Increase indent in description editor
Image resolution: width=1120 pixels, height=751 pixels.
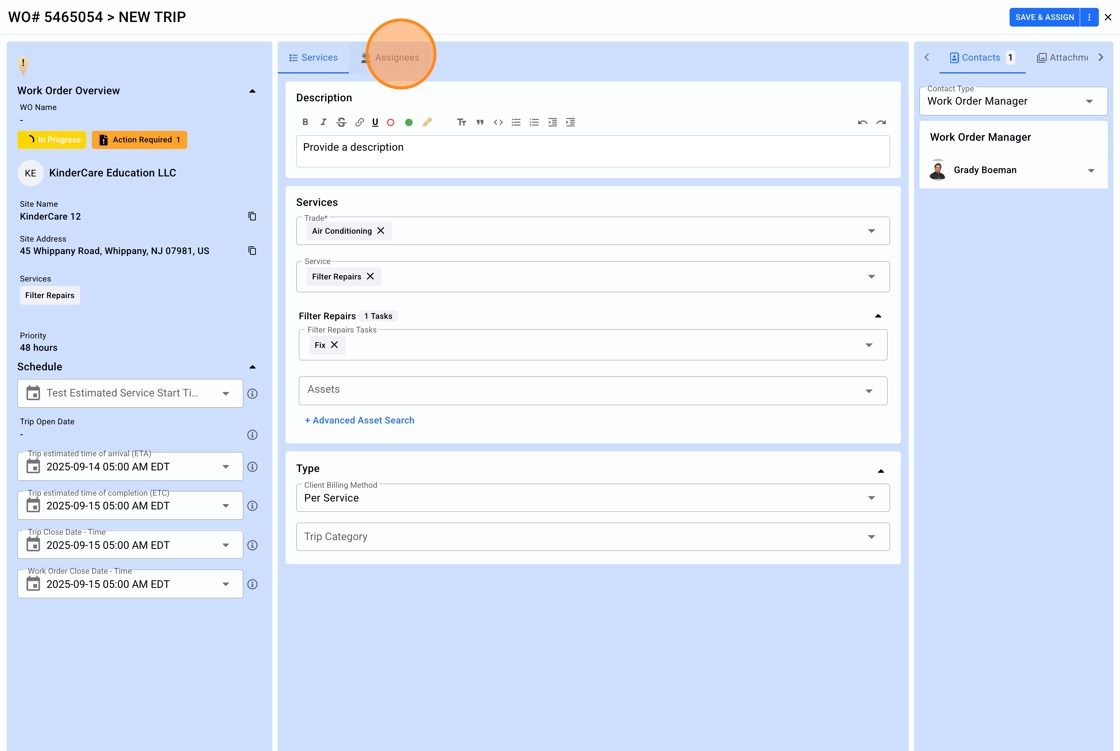570,122
